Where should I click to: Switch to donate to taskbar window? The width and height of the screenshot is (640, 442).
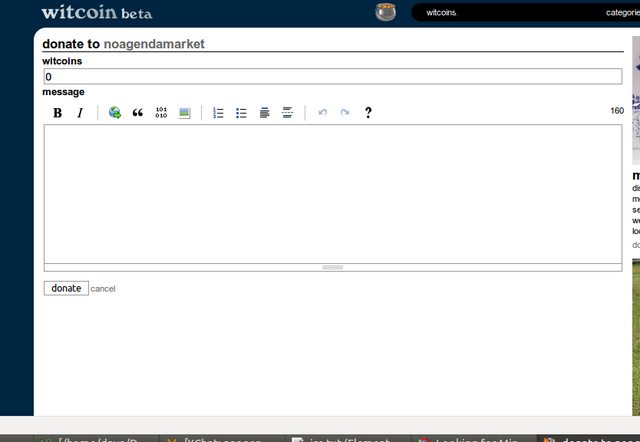point(590,439)
